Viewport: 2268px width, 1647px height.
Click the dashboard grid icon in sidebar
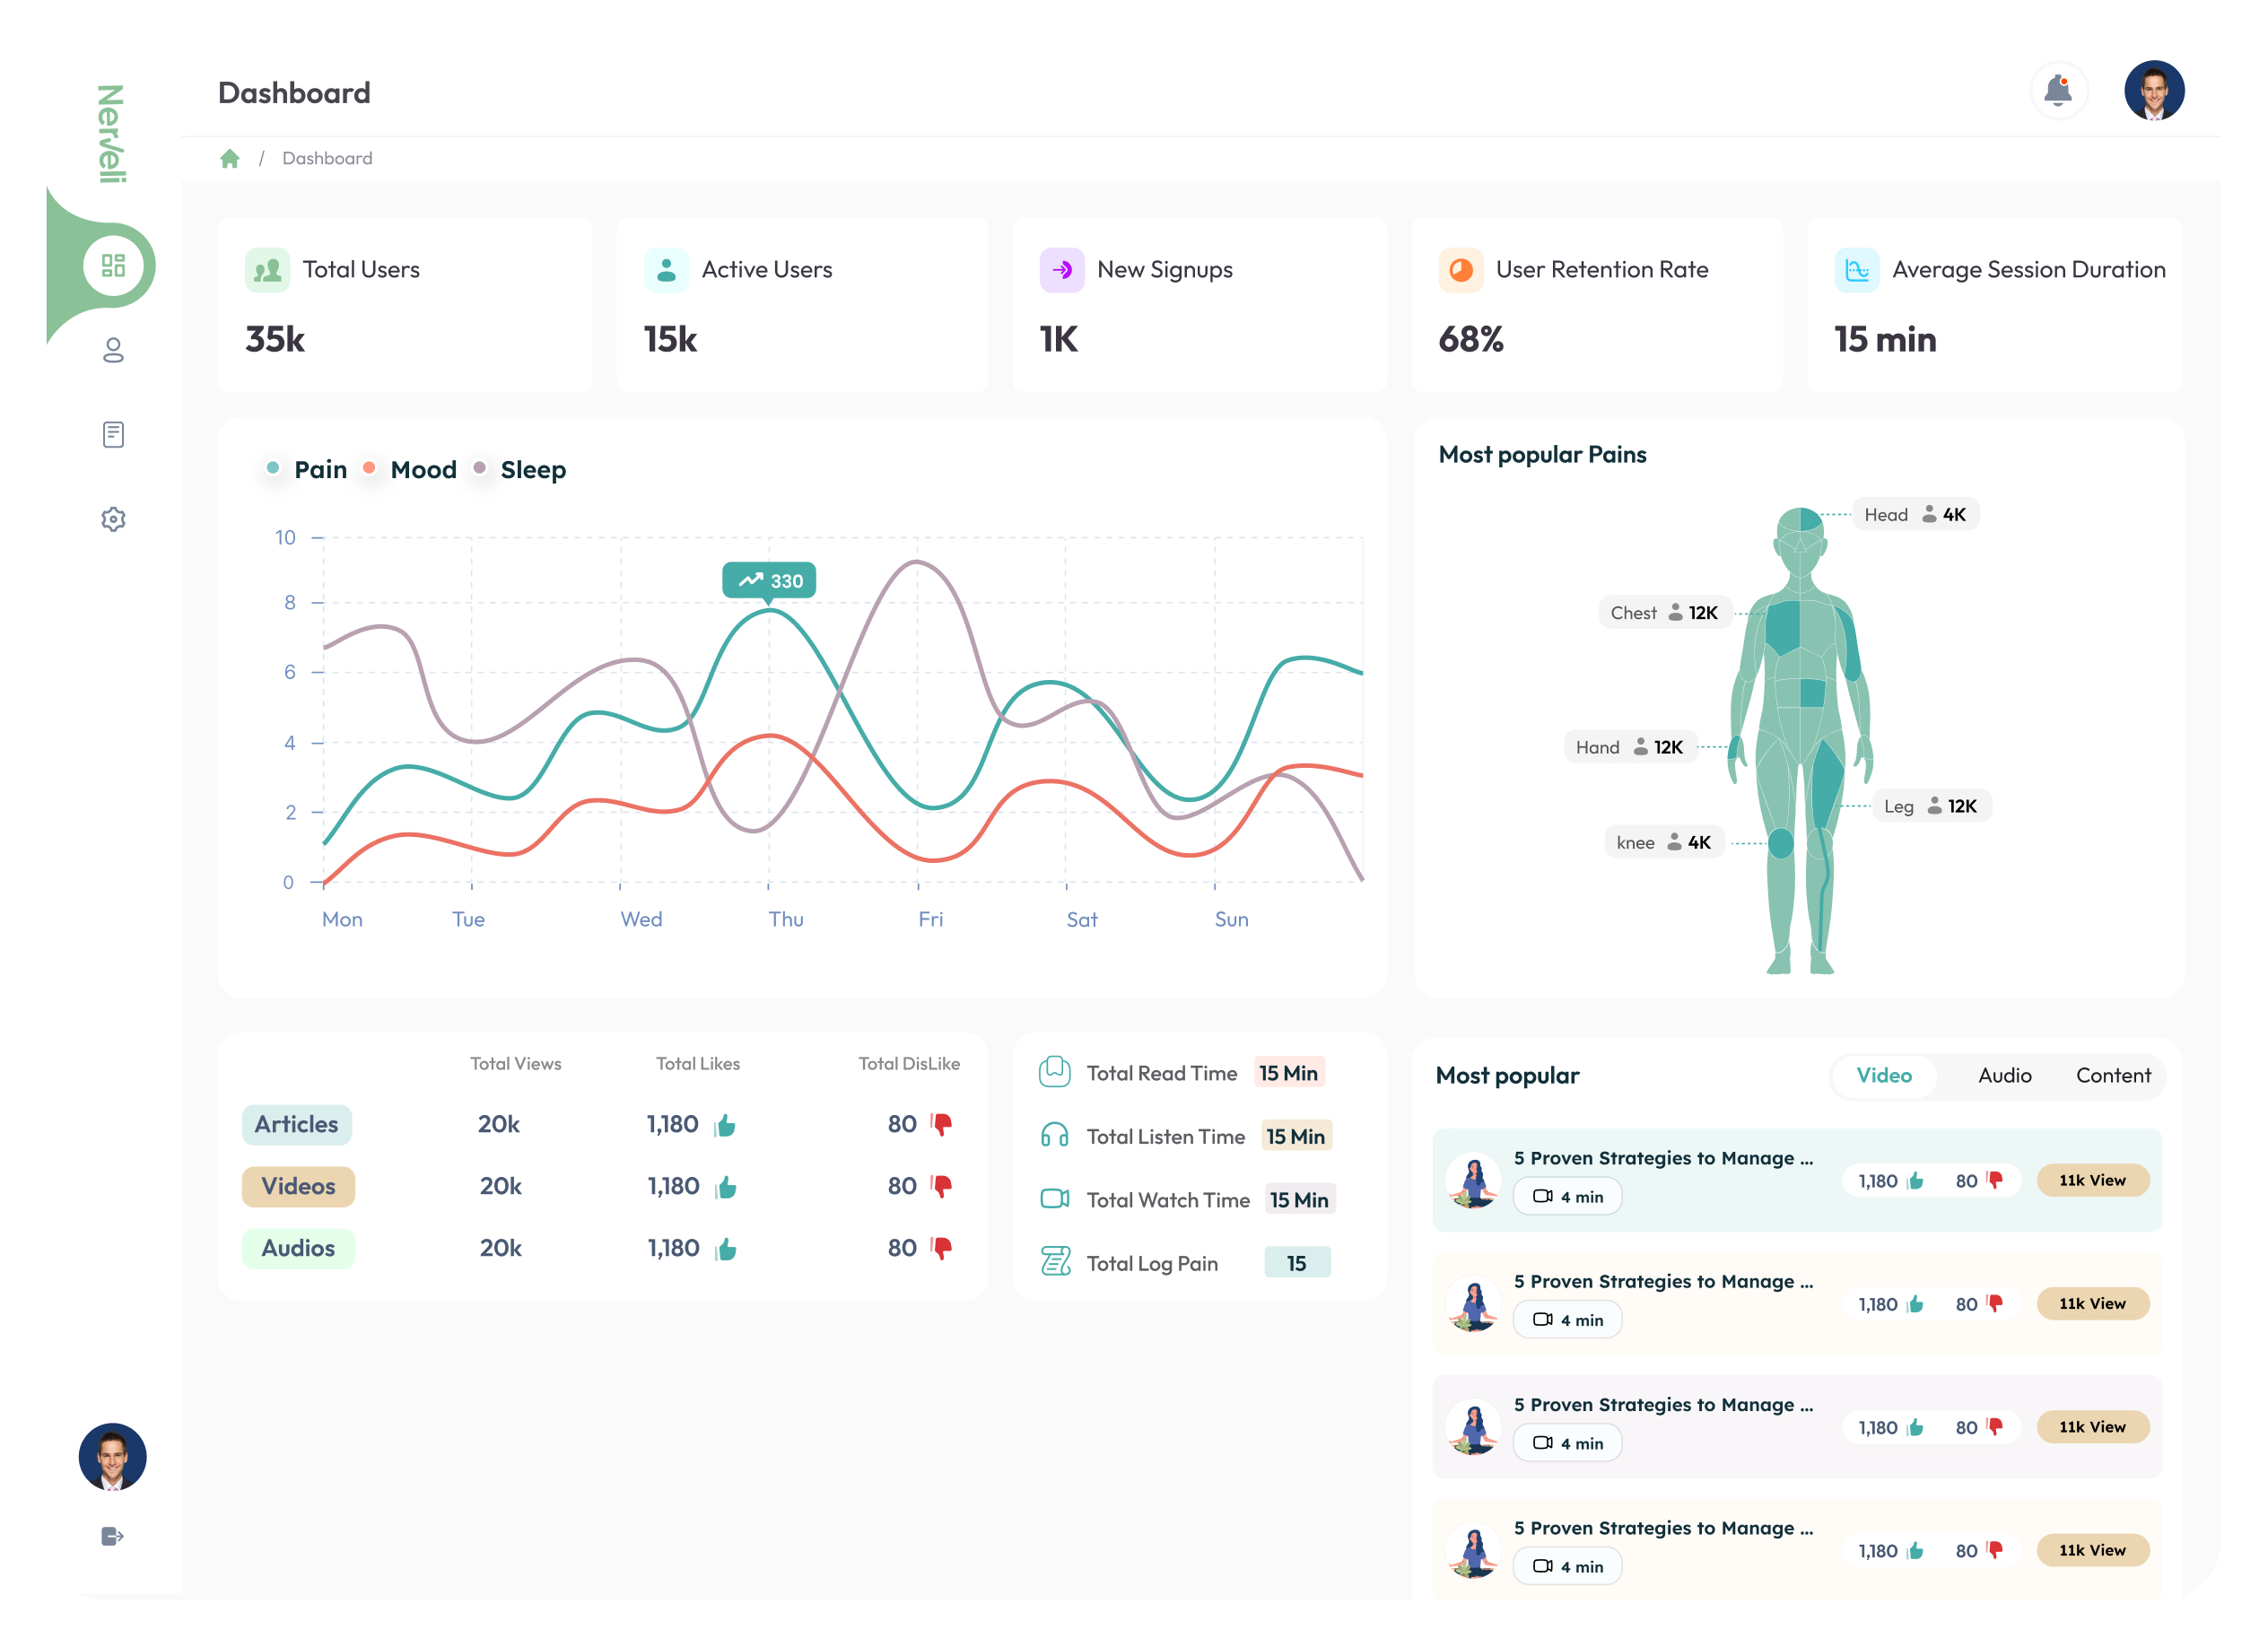pos(113,265)
